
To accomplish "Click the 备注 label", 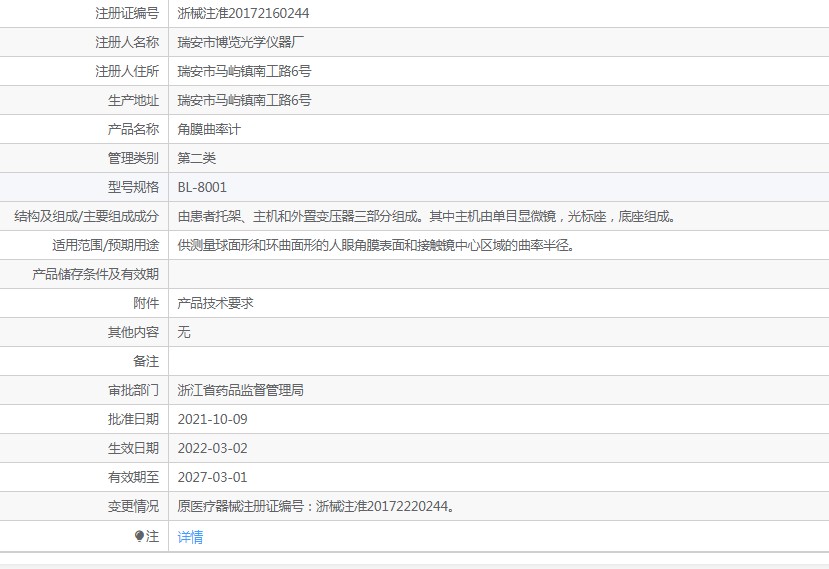I will click(146, 361).
